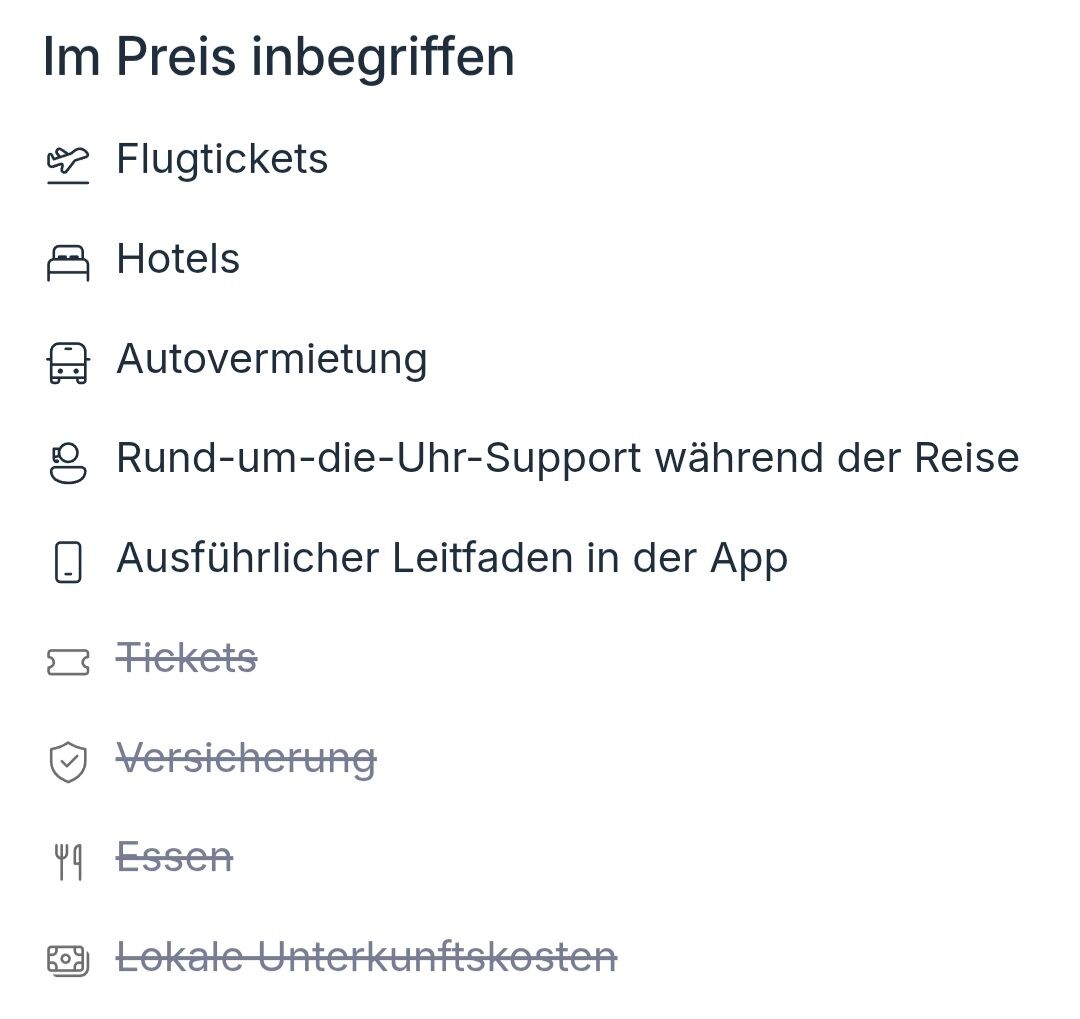
Task: Click the bus icon beside Autovermietung
Action: [68, 362]
